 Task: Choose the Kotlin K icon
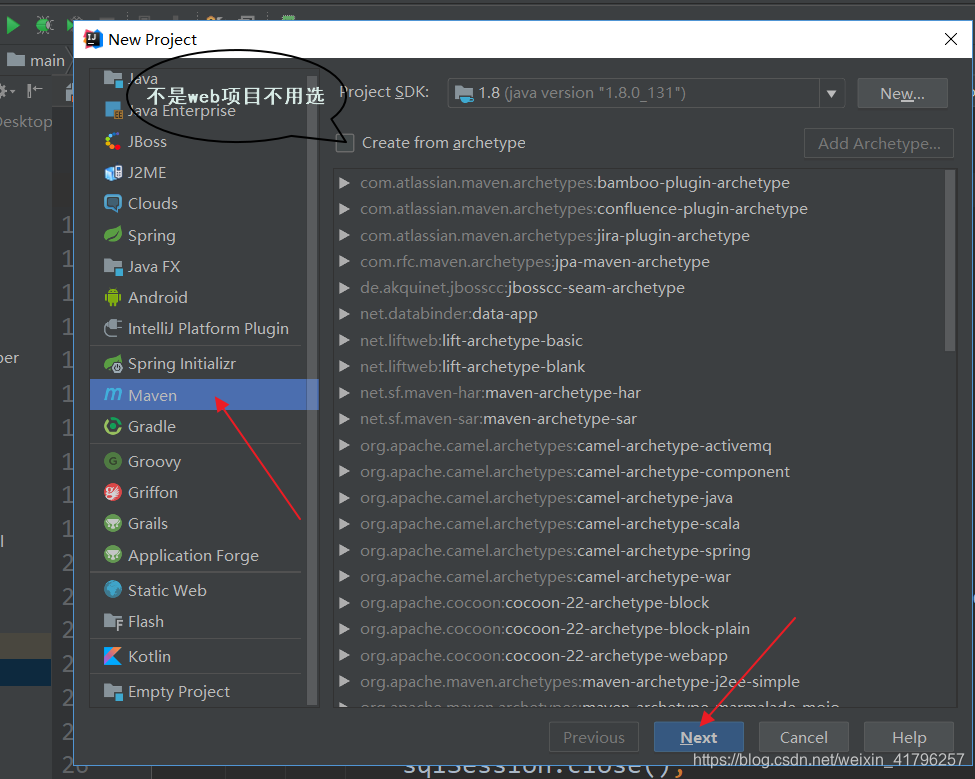tap(113, 656)
